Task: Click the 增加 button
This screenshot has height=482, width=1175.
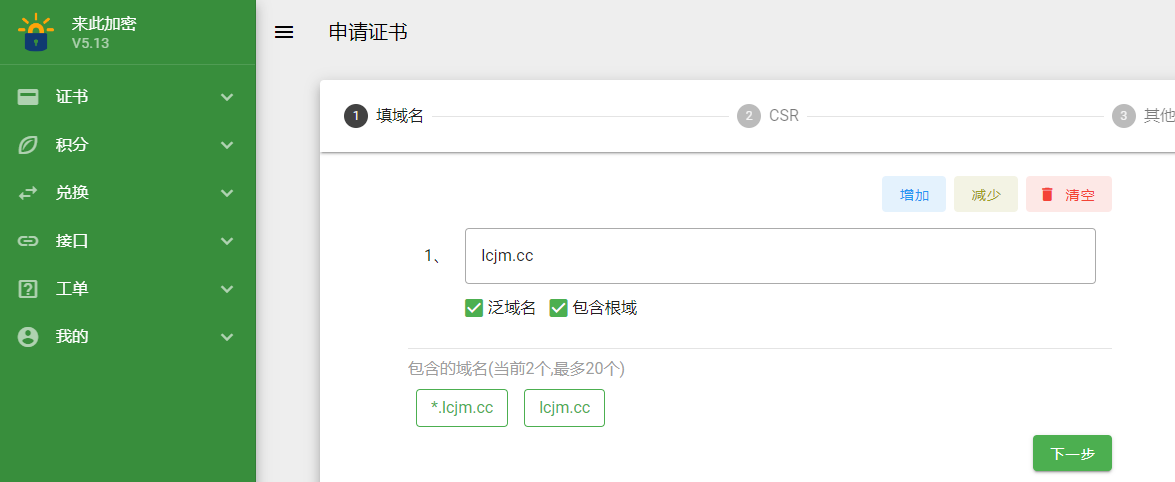Action: [913, 194]
